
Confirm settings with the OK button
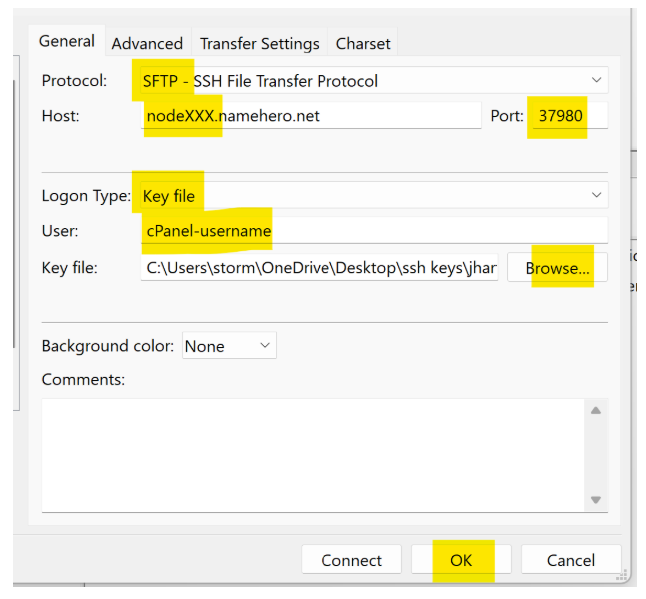coord(460,560)
